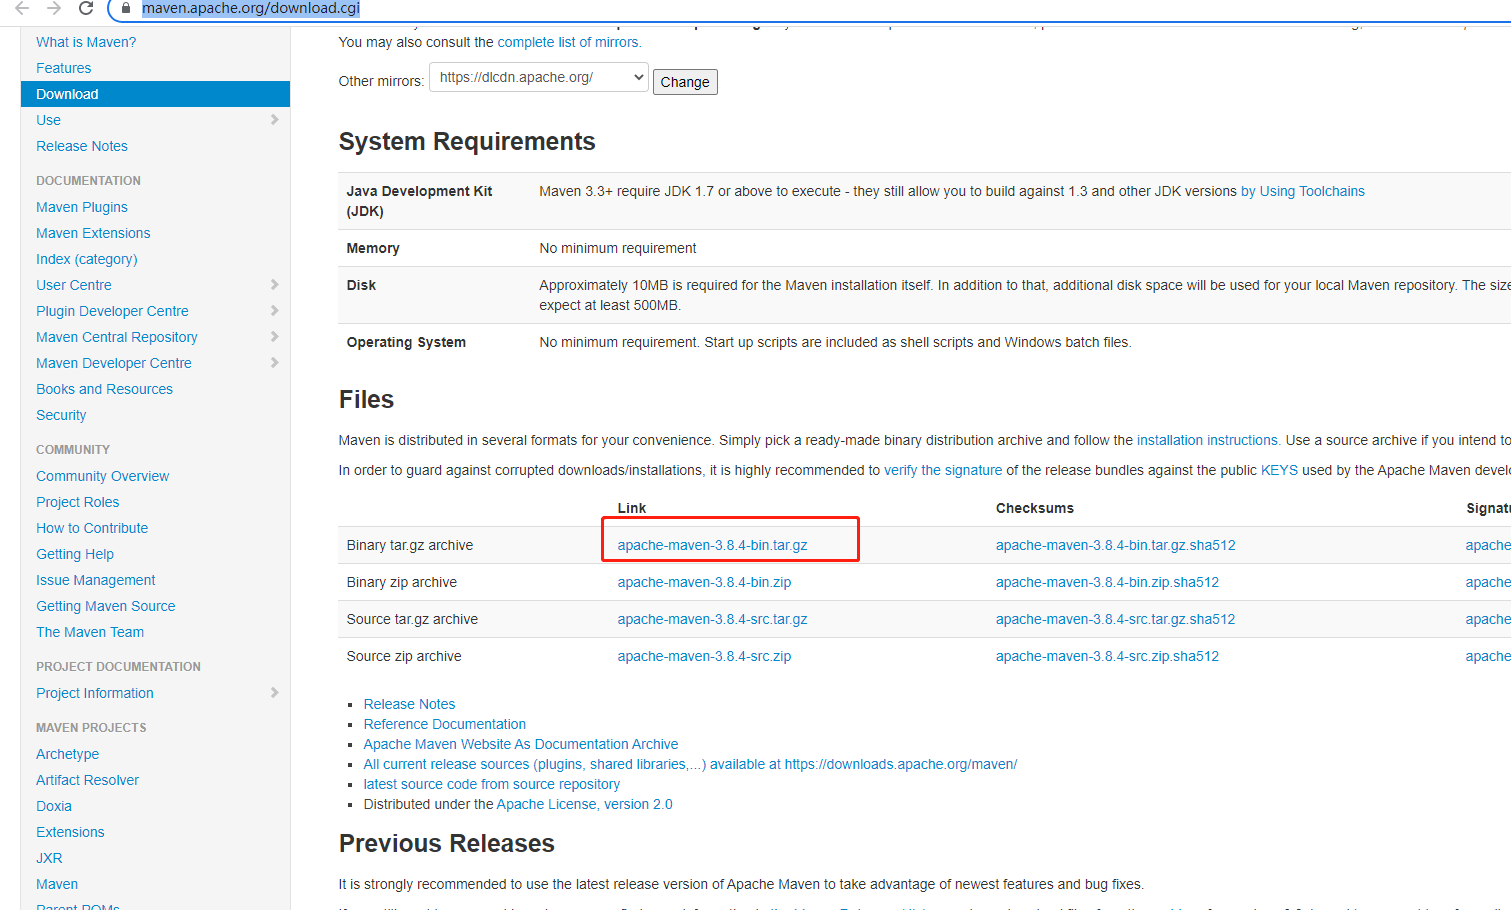This screenshot has width=1511, height=910.
Task: Select the Download sidebar item
Action: click(155, 94)
